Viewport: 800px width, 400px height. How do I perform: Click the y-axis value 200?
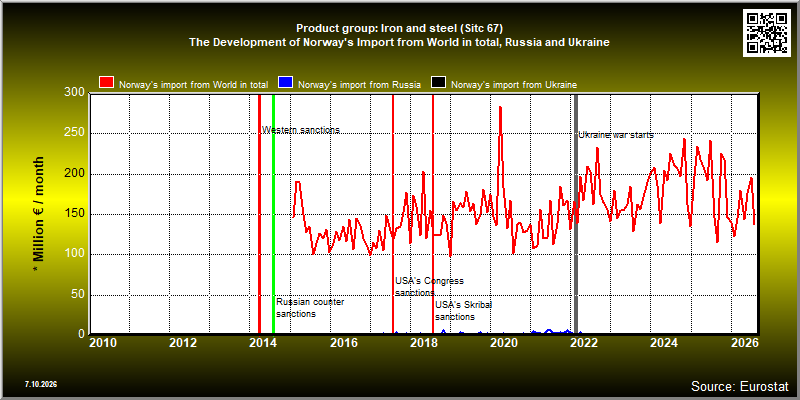[74, 174]
